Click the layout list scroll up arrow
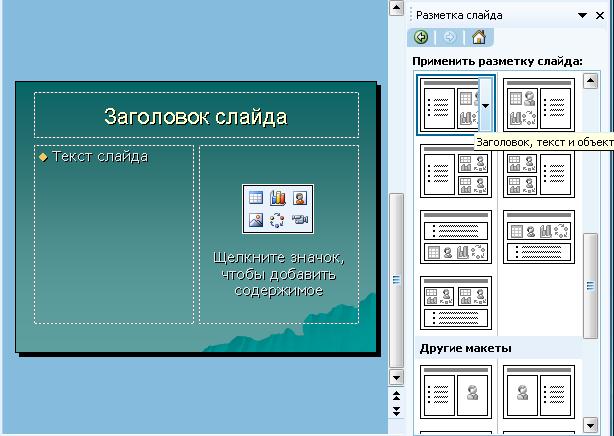Screen dimensions: 614x436 coord(590,81)
